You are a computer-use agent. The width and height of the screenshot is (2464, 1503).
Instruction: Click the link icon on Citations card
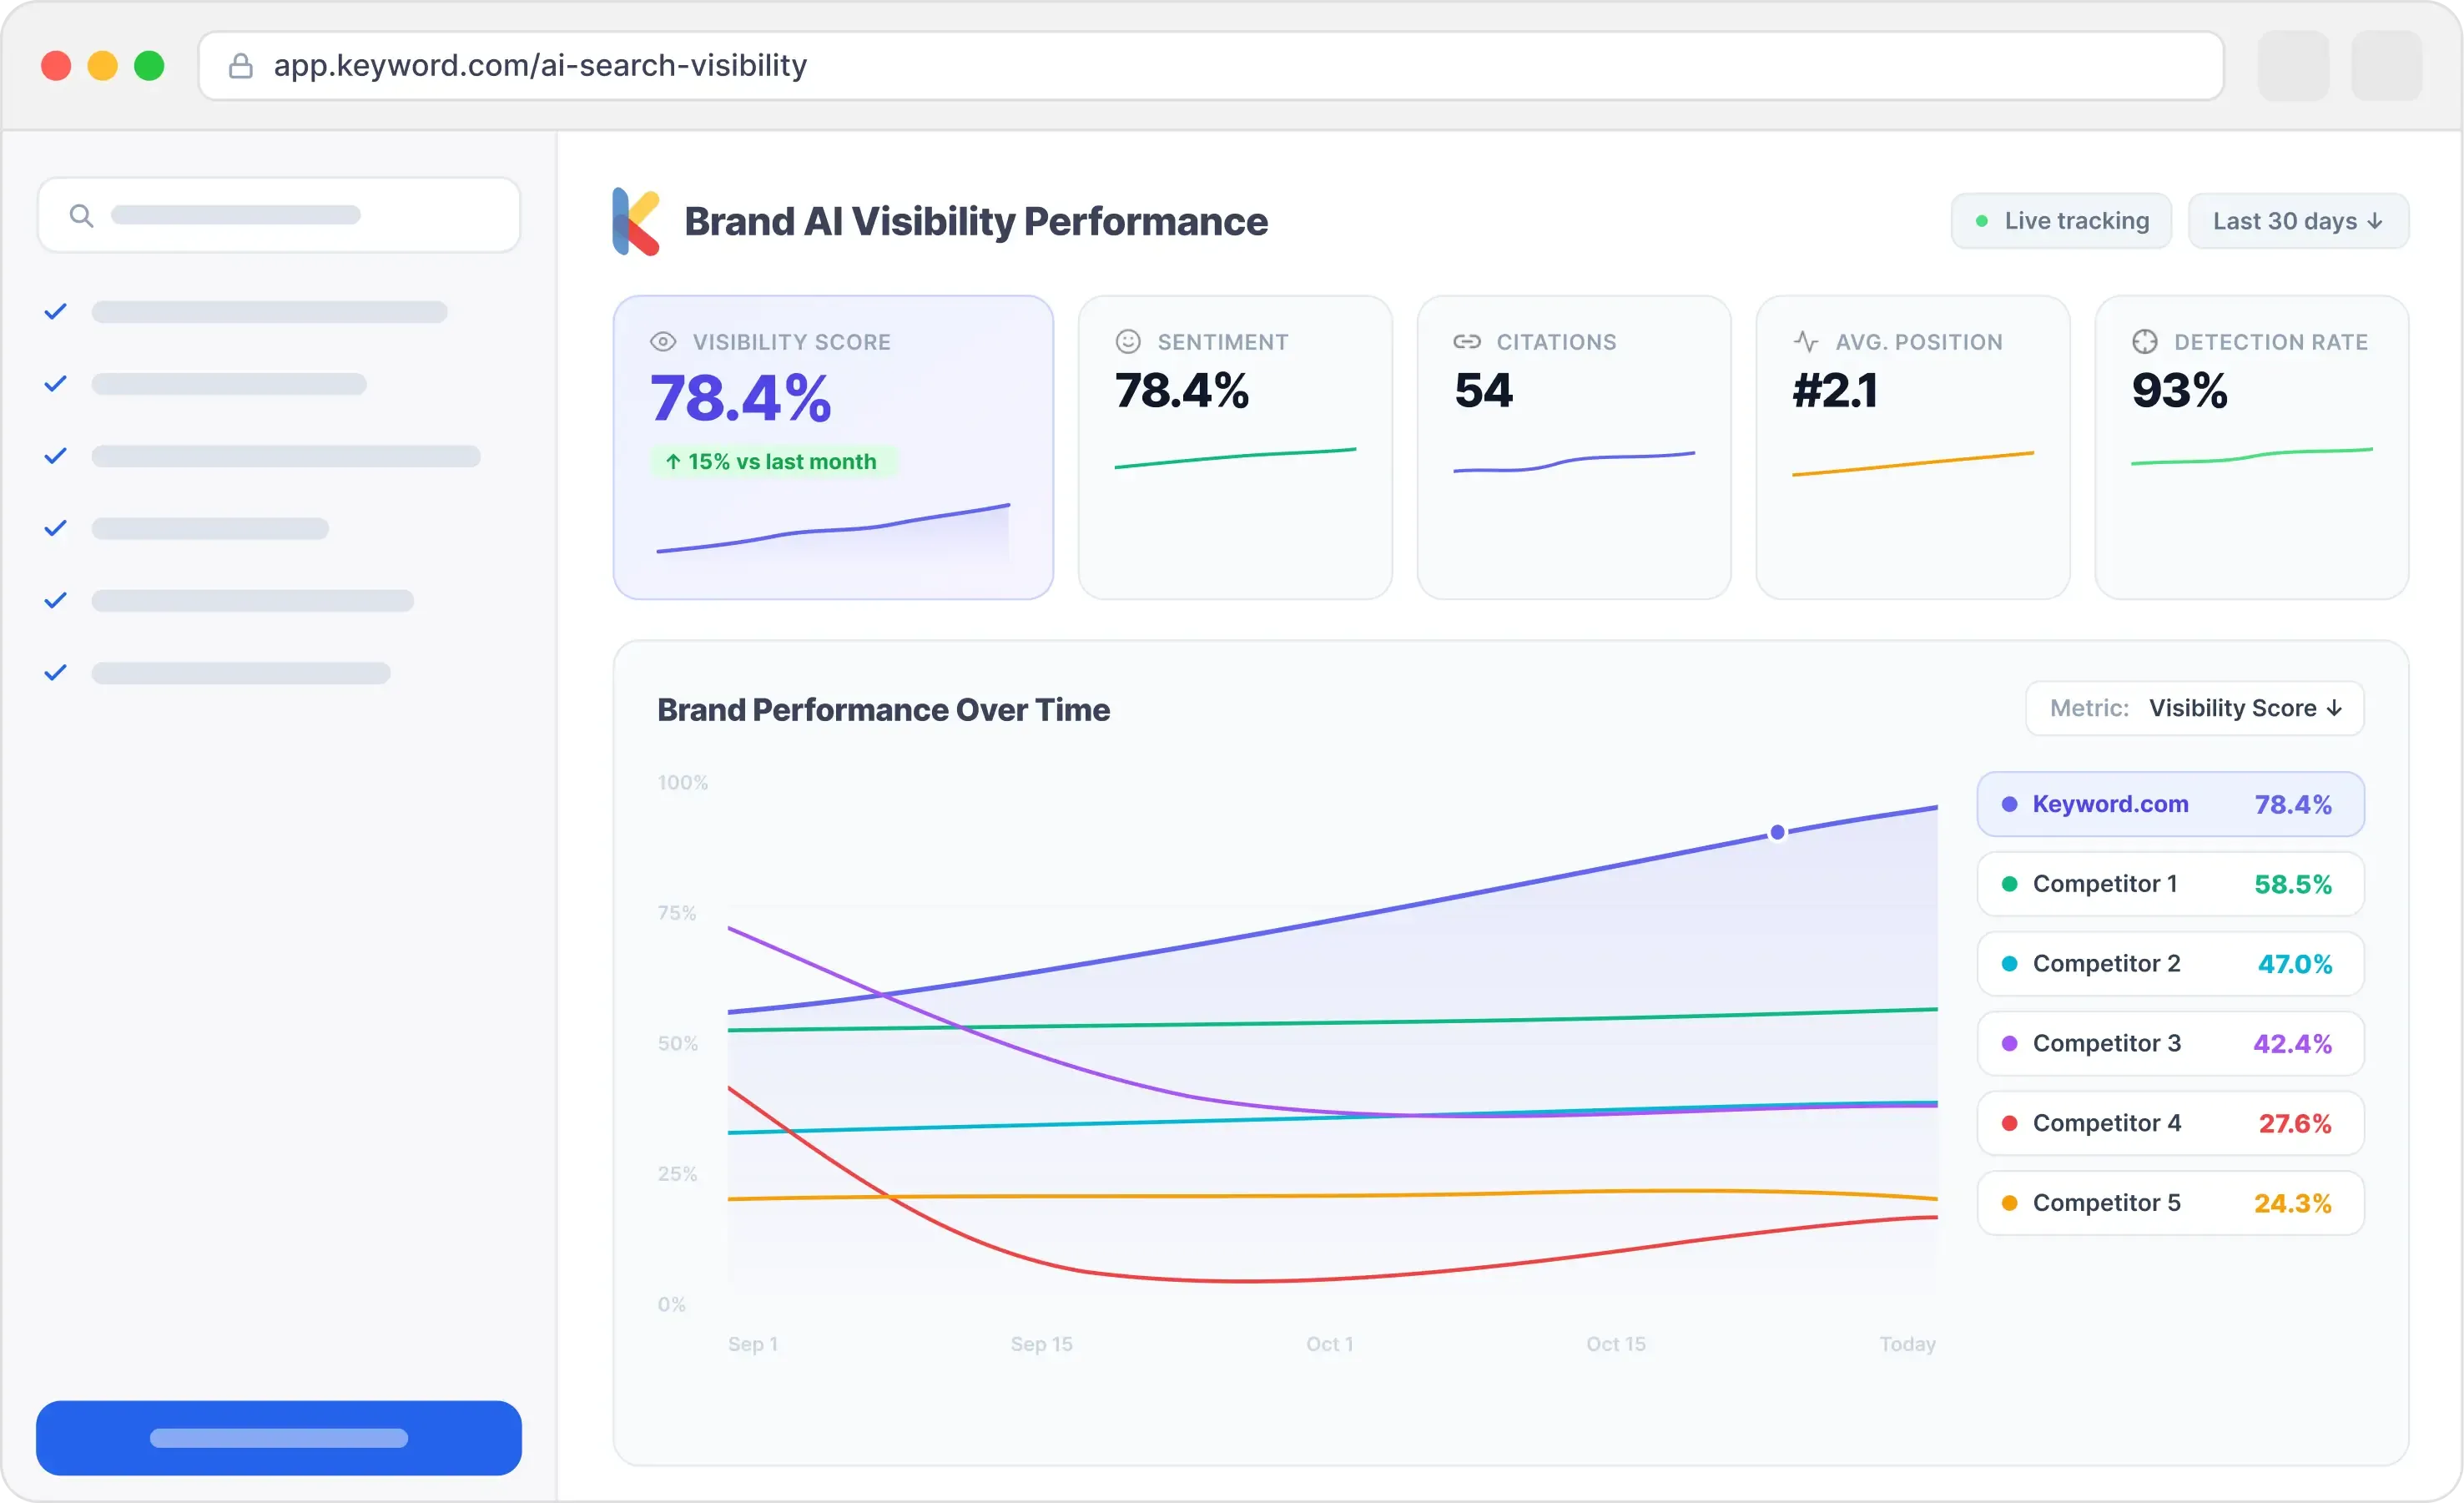click(x=1466, y=341)
